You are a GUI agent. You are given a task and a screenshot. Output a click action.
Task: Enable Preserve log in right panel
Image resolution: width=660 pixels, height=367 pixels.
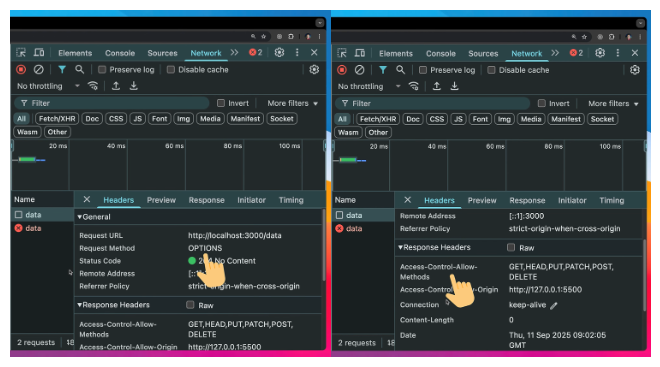(x=423, y=70)
